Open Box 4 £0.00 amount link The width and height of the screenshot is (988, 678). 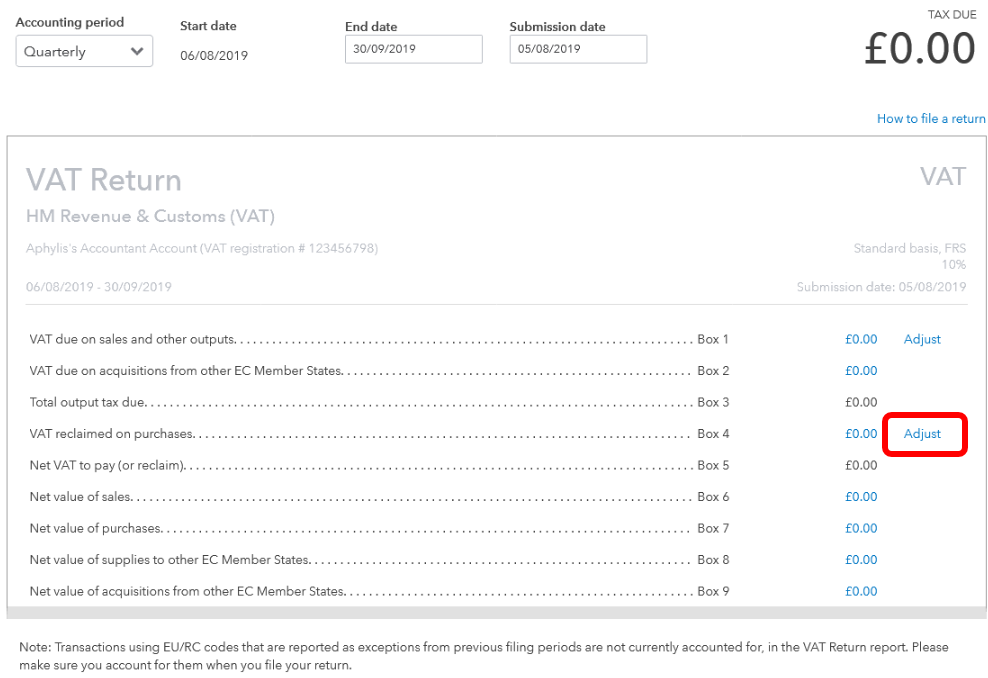pos(860,434)
